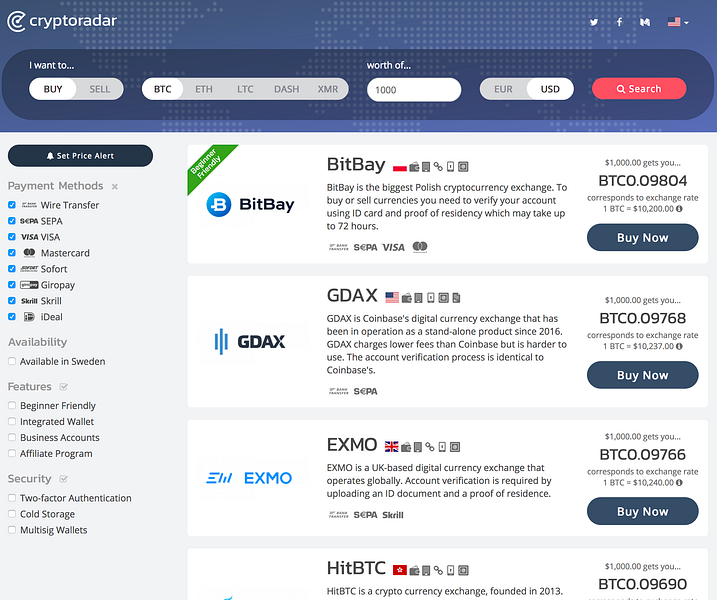Open the Facebook icon in the header
717x600 pixels.
pos(619,22)
